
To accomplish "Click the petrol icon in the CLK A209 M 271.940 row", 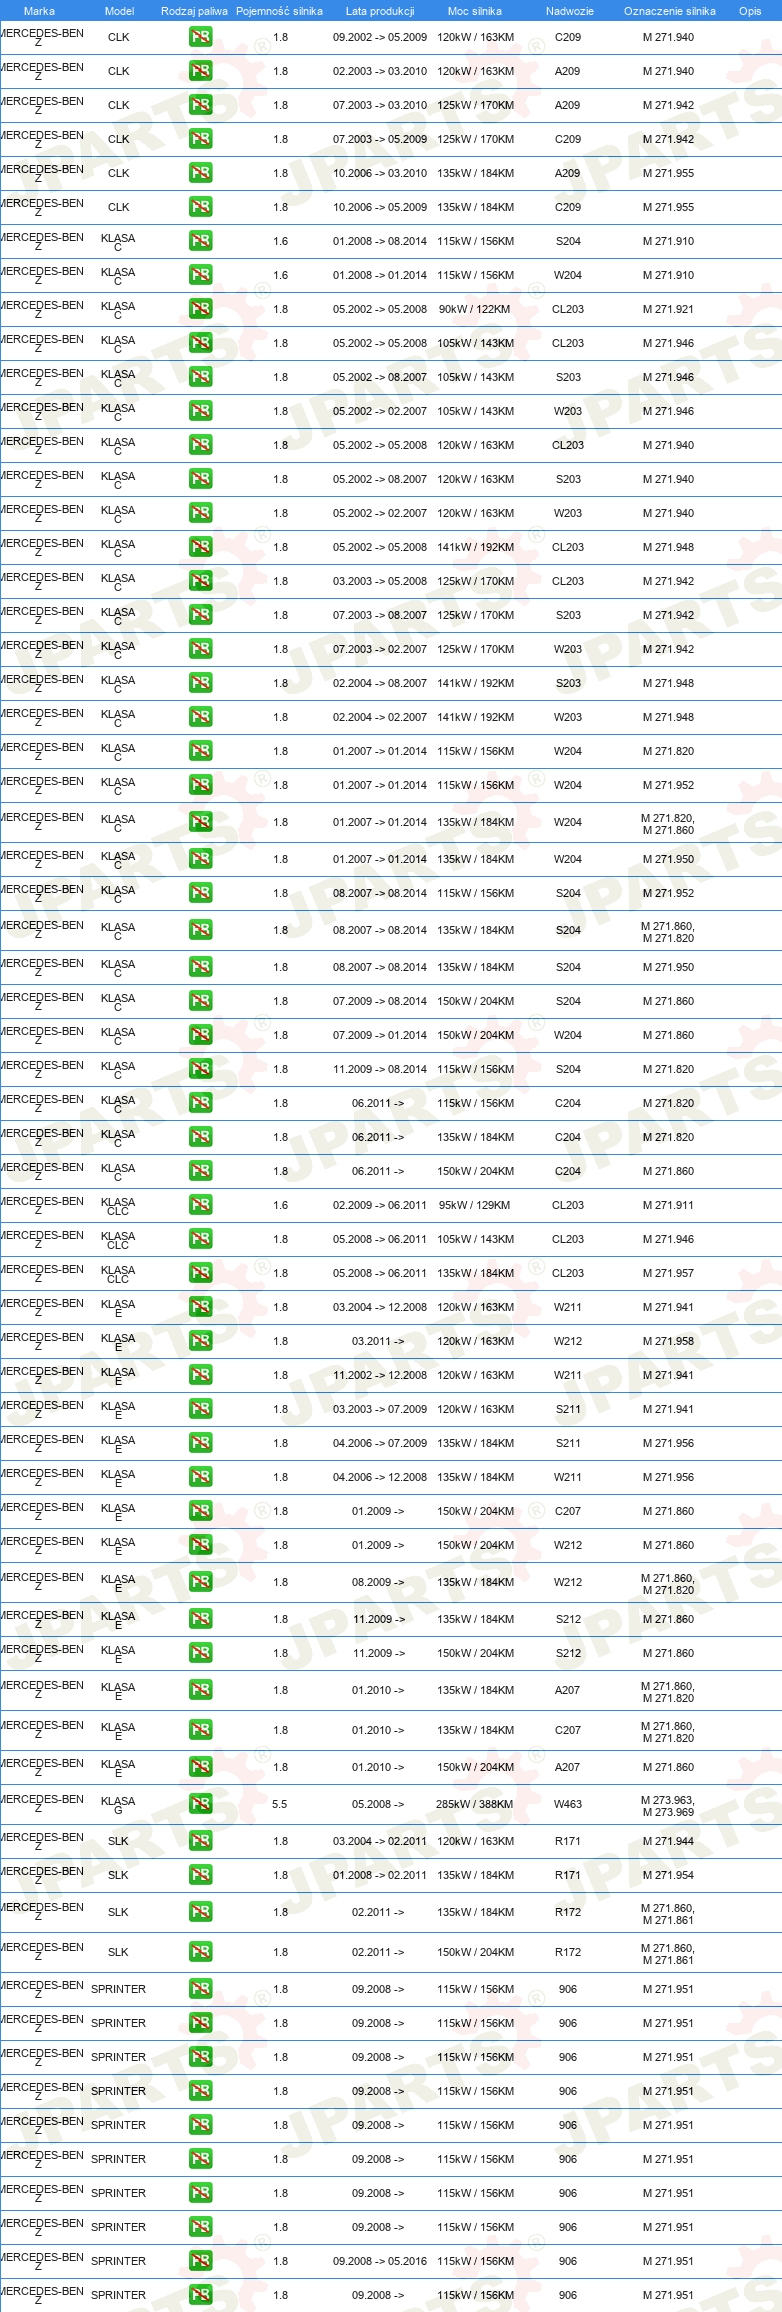I will 201,72.
